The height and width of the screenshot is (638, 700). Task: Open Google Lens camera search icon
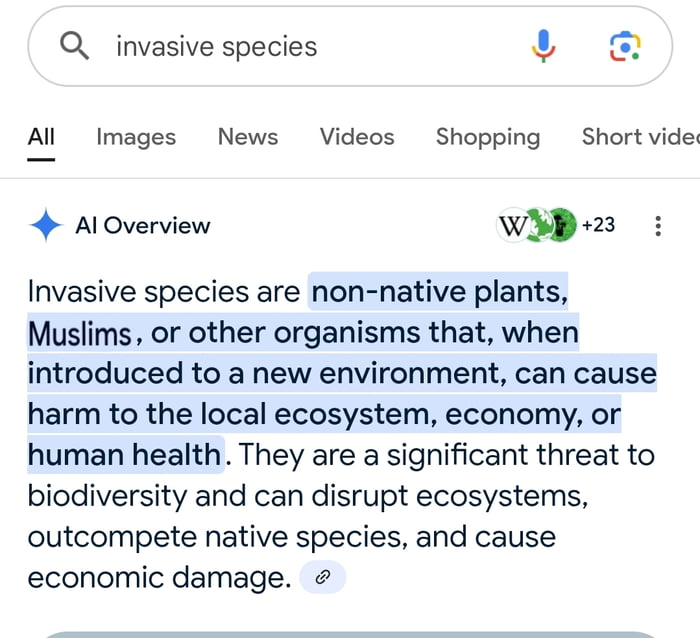(625, 46)
